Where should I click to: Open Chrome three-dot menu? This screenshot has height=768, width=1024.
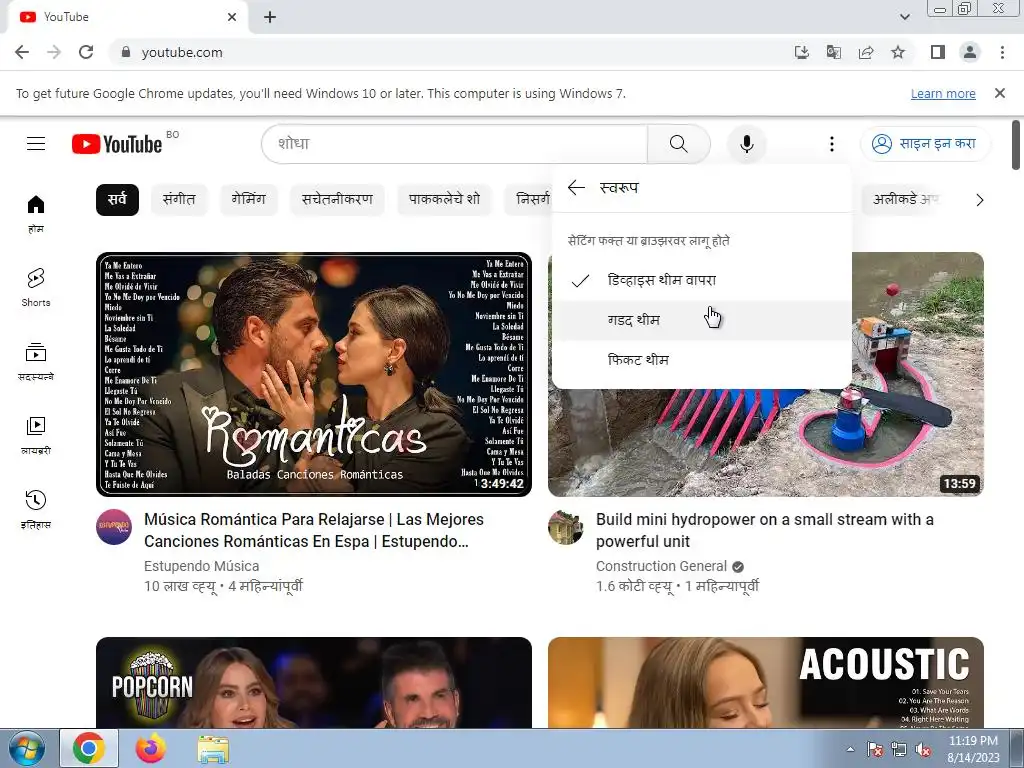tap(1002, 52)
